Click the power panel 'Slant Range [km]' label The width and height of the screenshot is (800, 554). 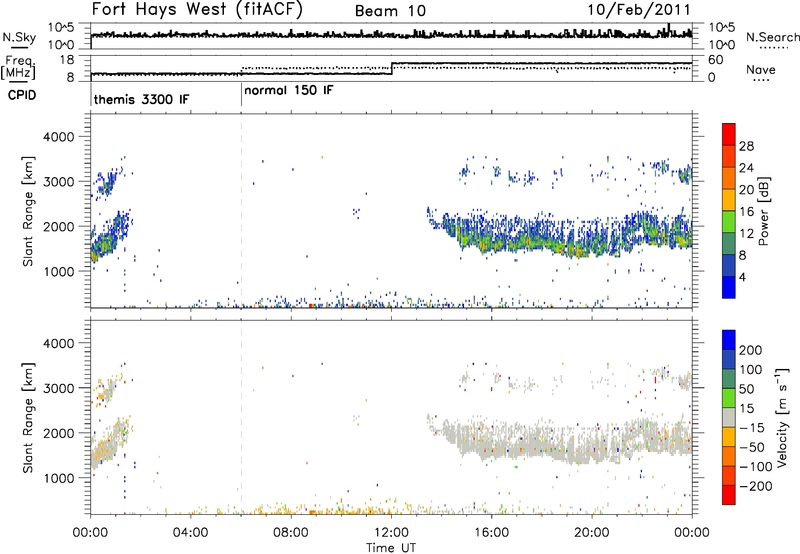click(x=28, y=212)
